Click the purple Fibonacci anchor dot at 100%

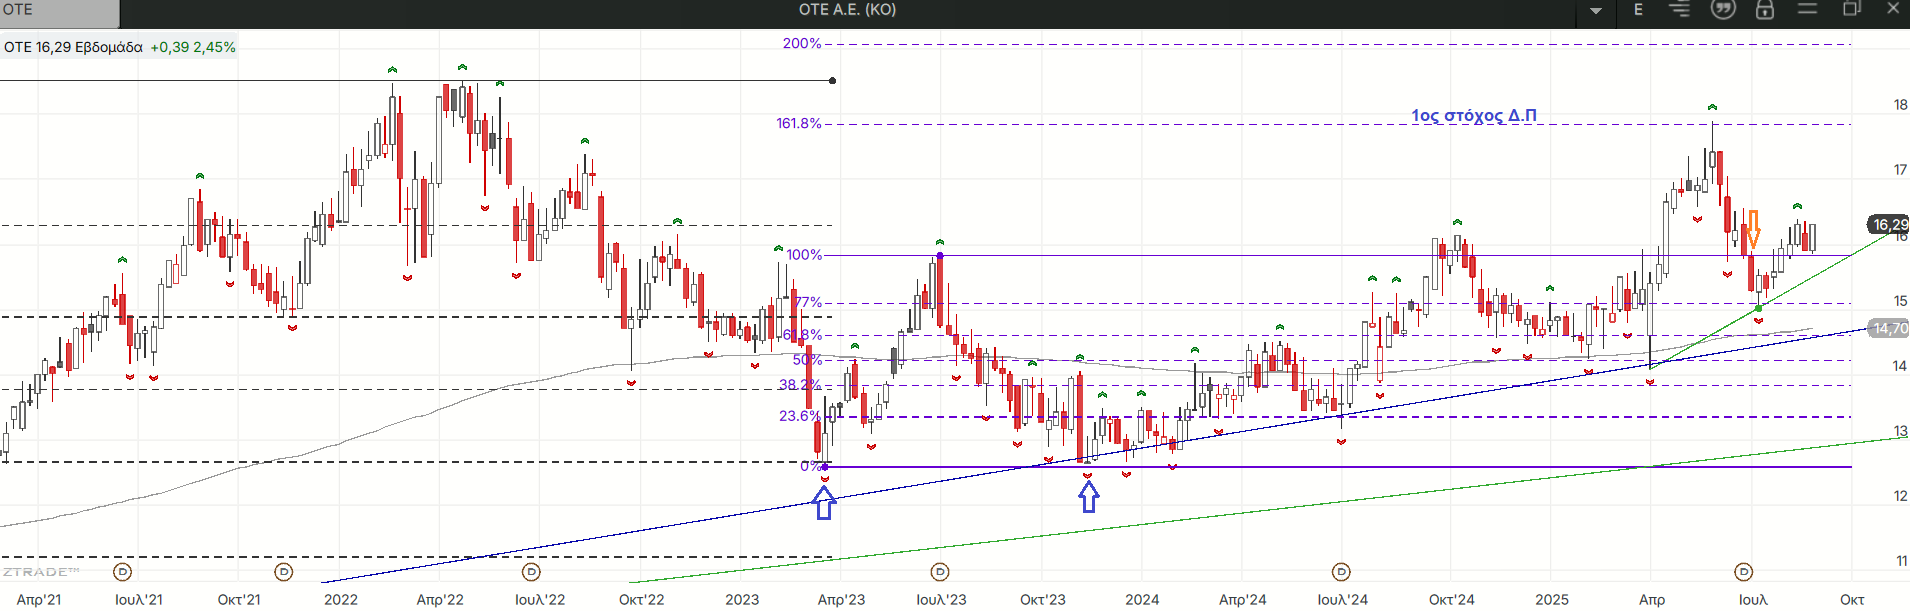940,256
